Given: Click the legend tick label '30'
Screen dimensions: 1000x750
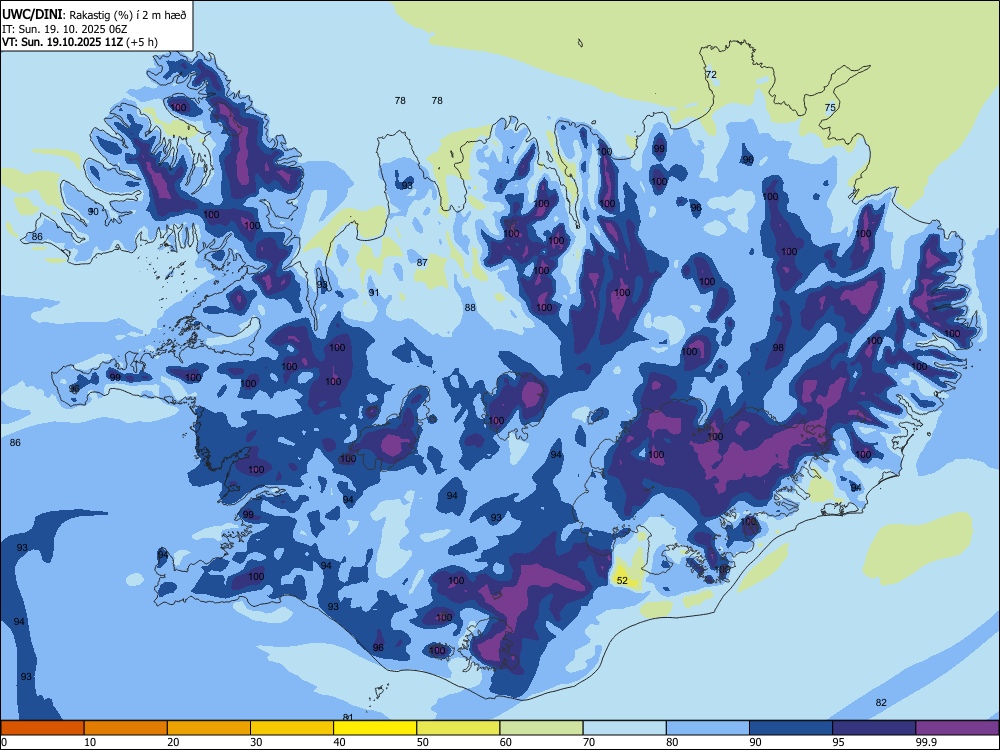Looking at the screenshot, I should [256, 742].
